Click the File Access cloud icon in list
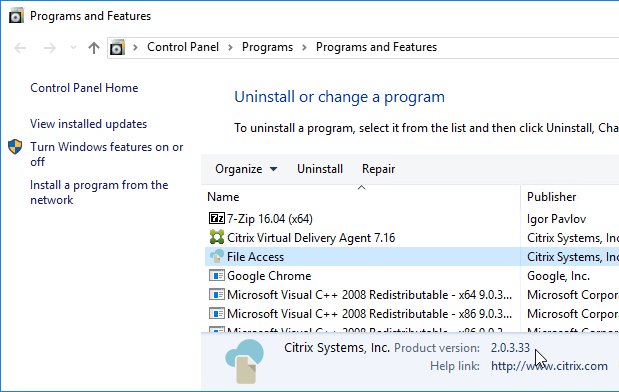The image size is (619, 392). coord(216,256)
